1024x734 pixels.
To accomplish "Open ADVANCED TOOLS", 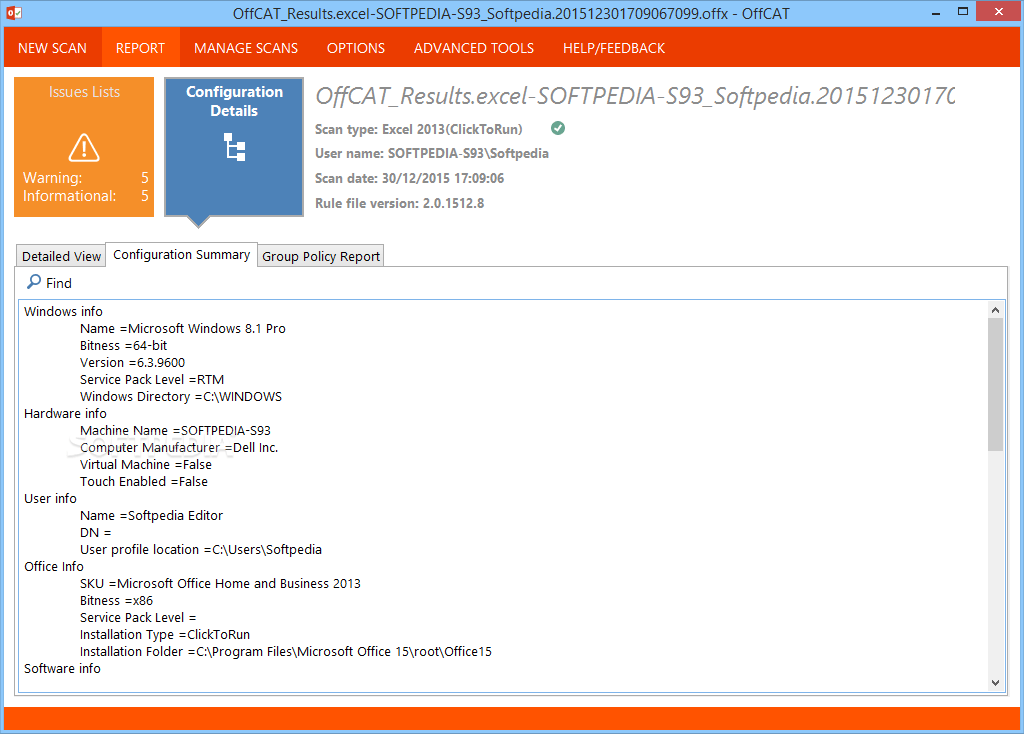I will click(473, 47).
